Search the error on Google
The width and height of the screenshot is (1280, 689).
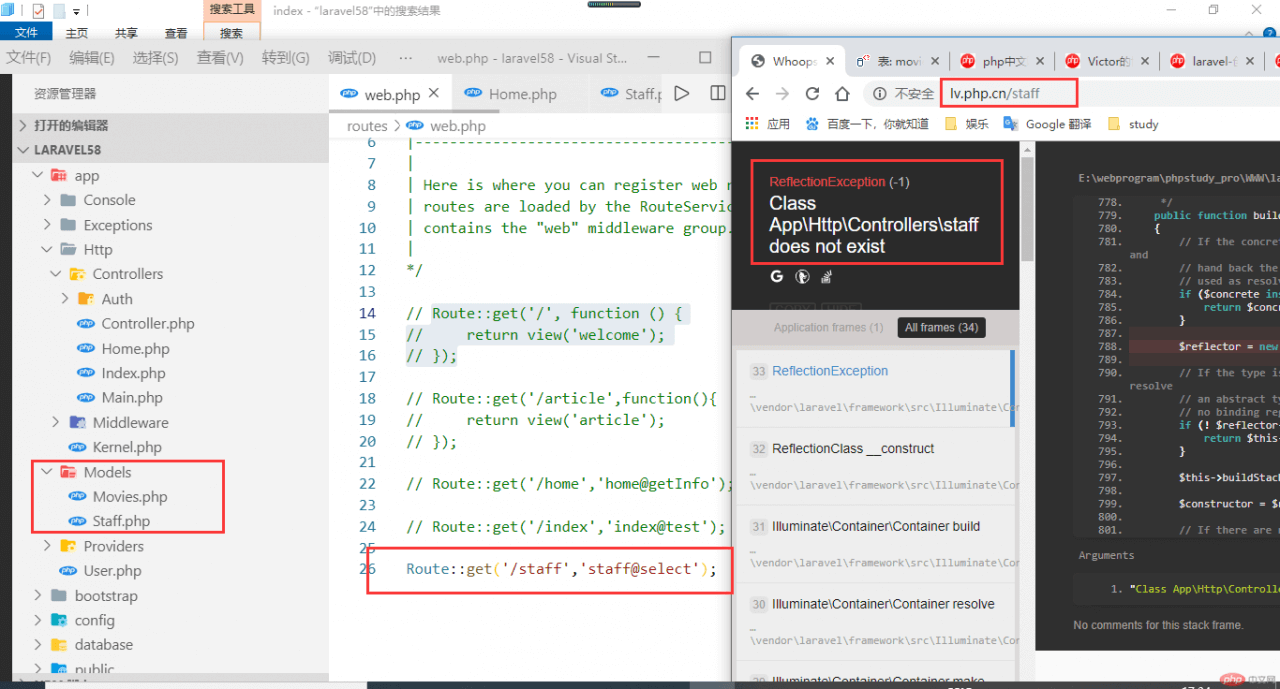(777, 276)
